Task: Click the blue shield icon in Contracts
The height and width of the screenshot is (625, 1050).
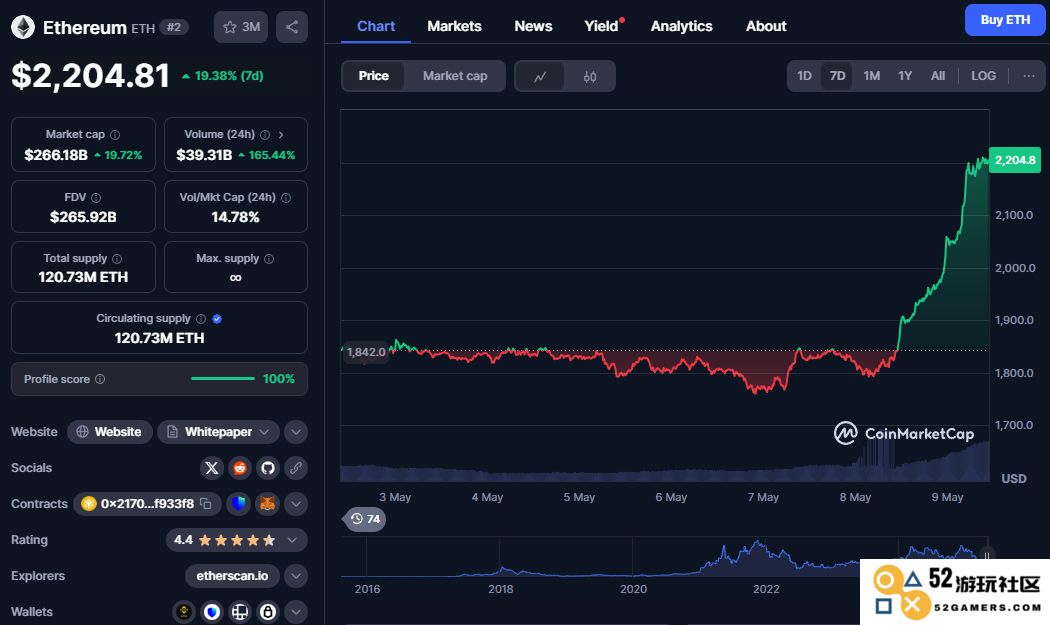Action: coord(239,504)
